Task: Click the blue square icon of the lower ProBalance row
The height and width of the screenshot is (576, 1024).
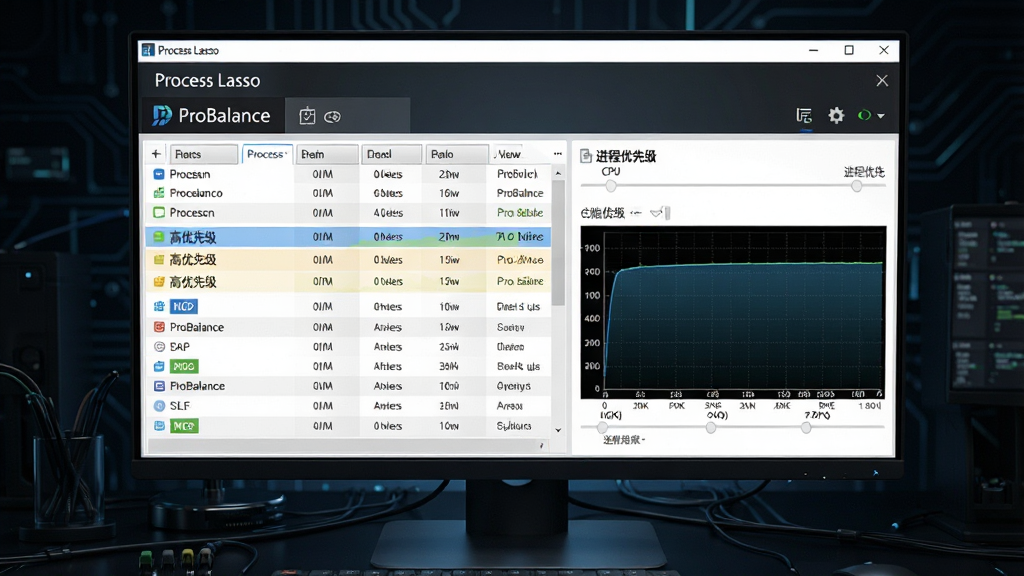Action: pos(159,386)
